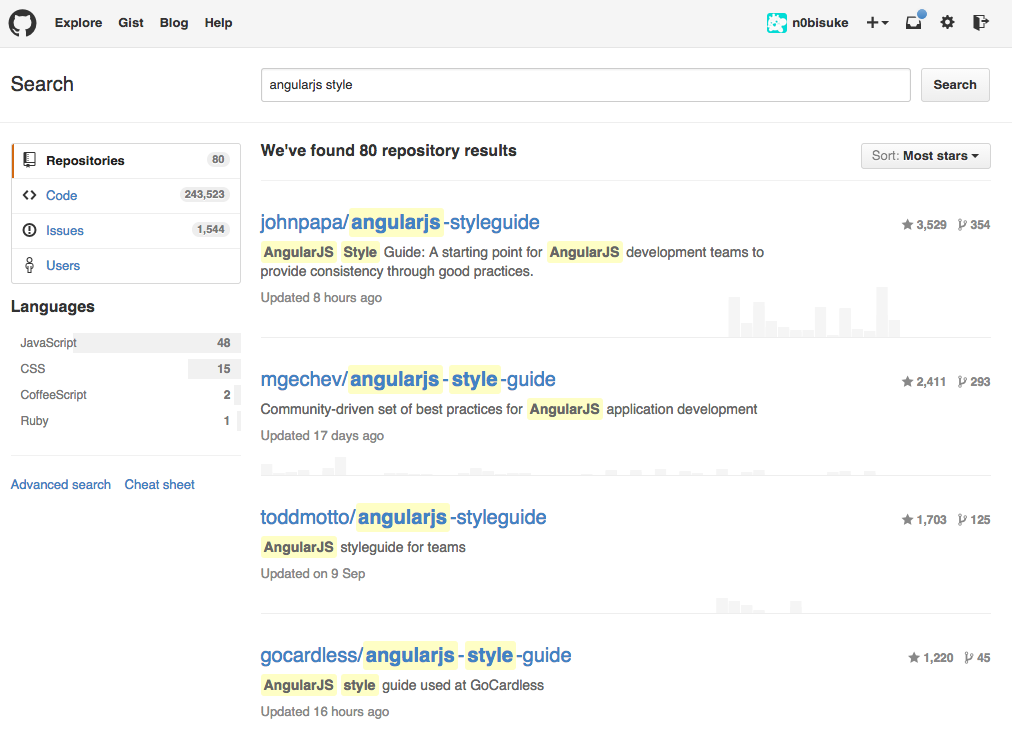Click 'We've found 80 repository results' heading
1012x738 pixels.
[x=389, y=150]
